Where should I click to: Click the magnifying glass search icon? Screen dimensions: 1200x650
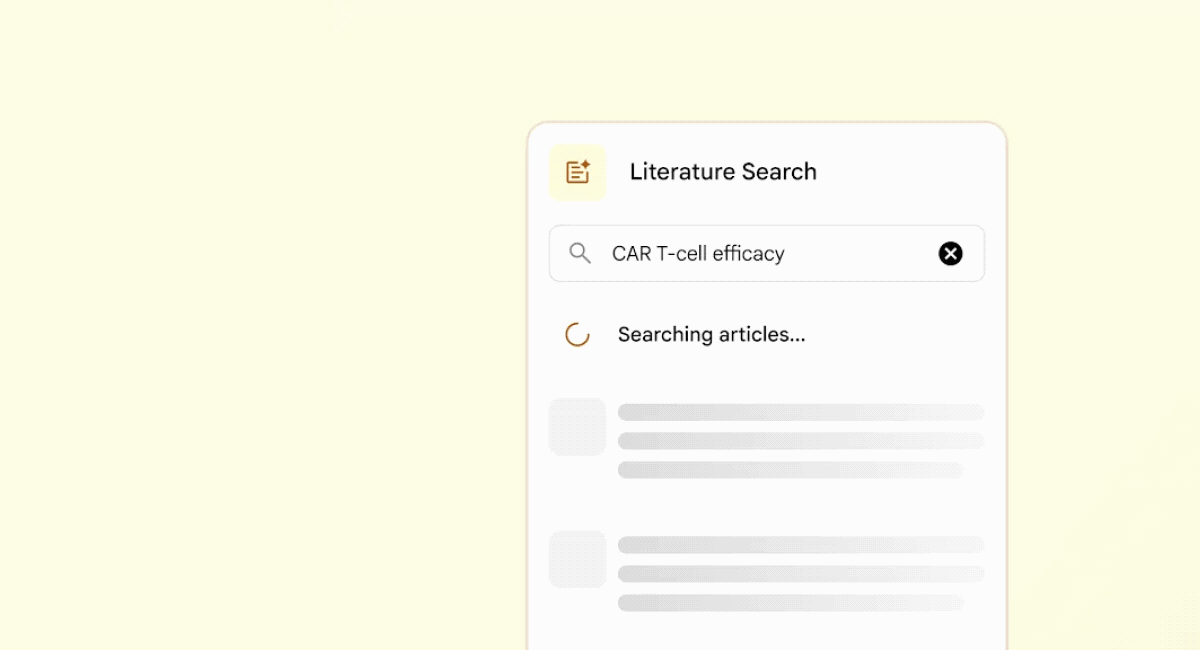pos(580,253)
